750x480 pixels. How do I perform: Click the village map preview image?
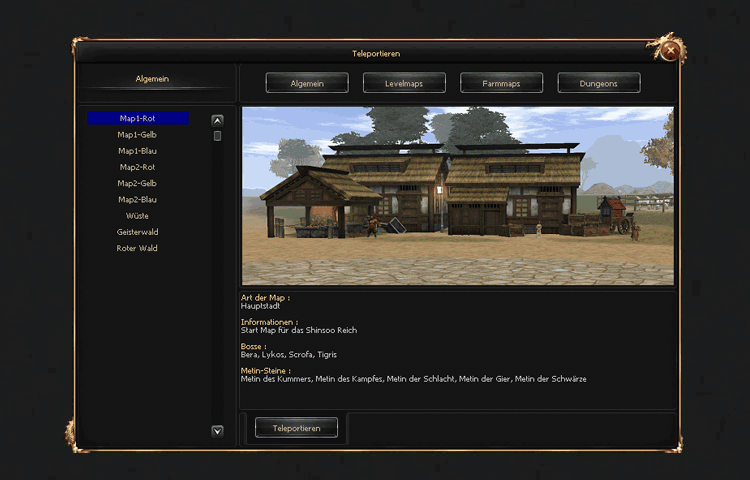(458, 196)
